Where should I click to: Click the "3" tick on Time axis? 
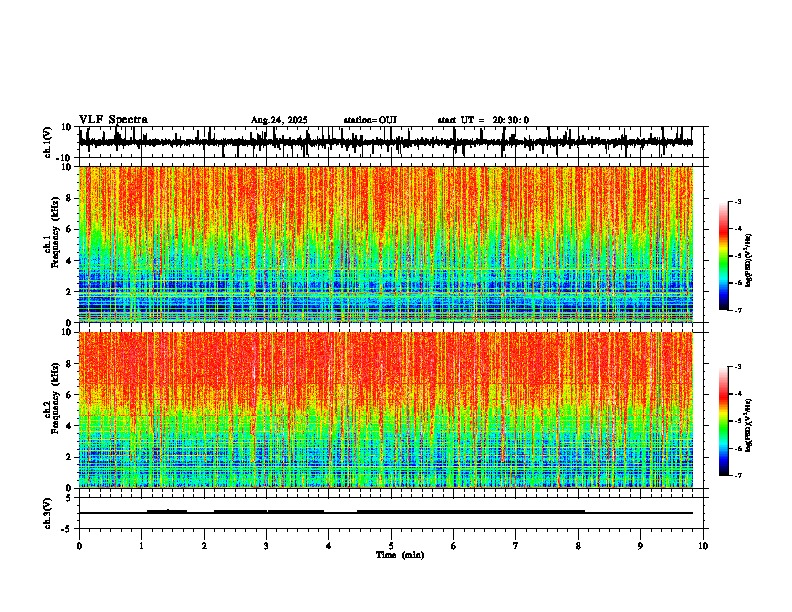coord(266,546)
